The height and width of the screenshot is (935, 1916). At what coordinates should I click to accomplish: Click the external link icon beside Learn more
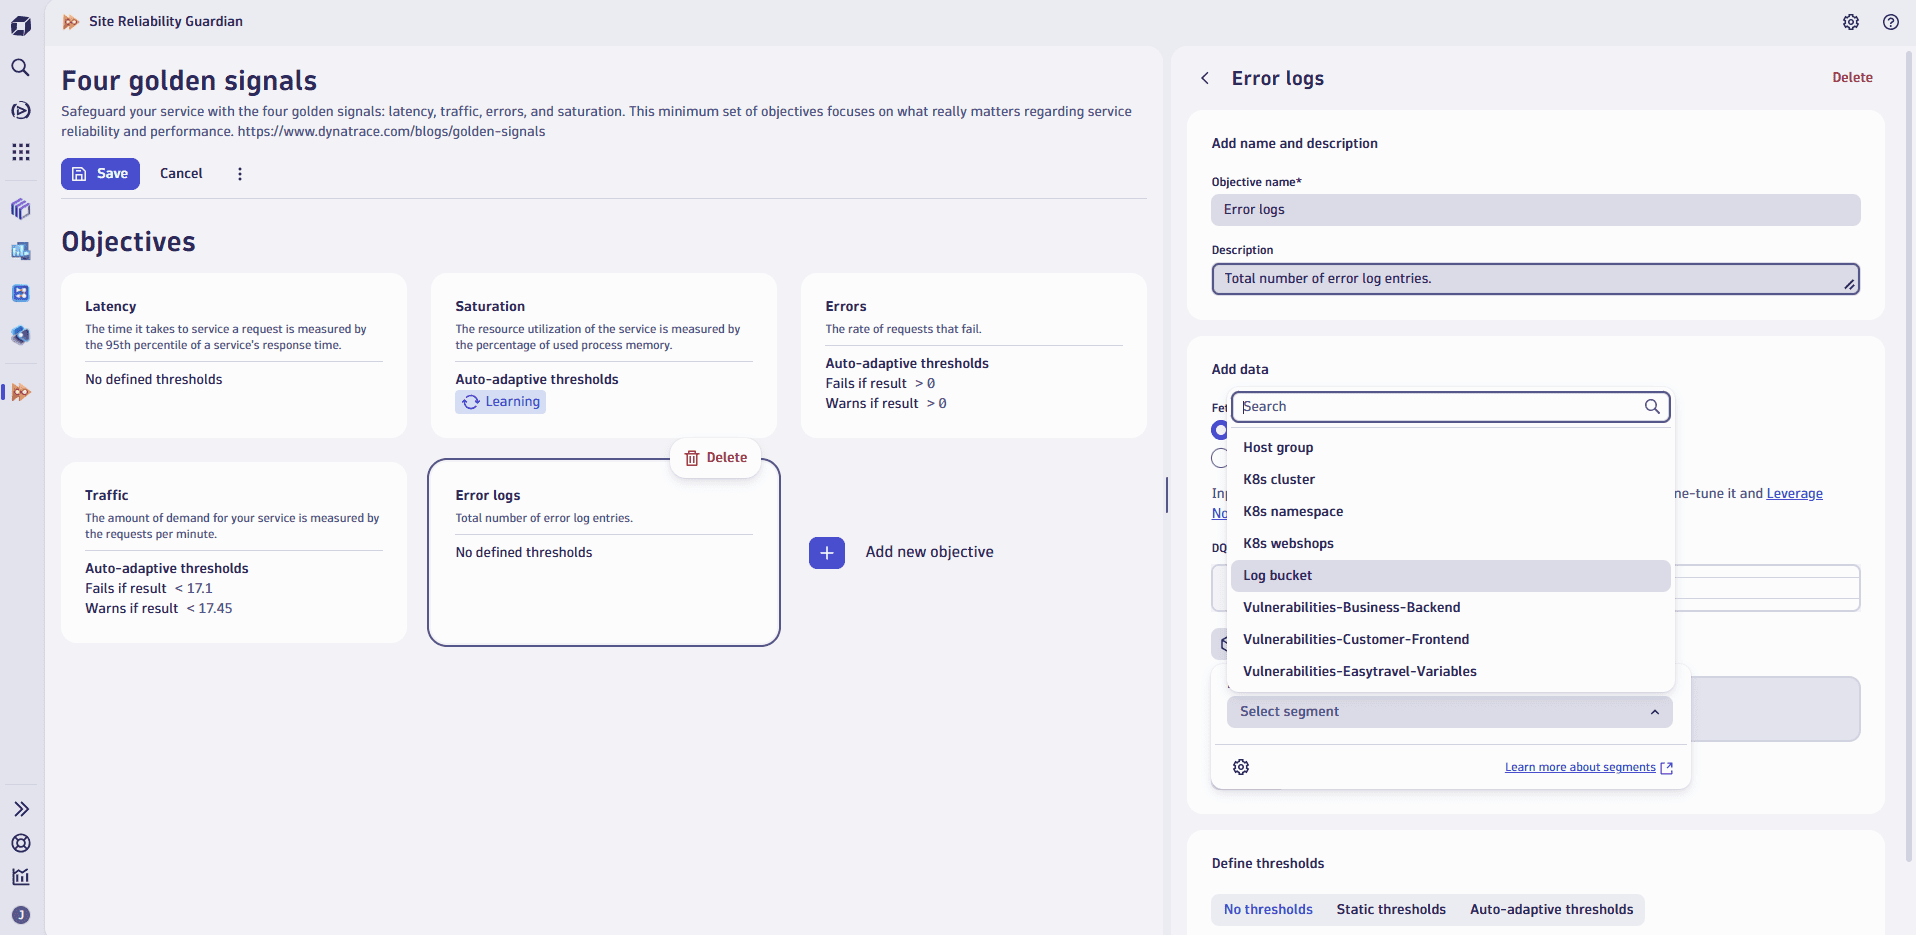tap(1666, 768)
